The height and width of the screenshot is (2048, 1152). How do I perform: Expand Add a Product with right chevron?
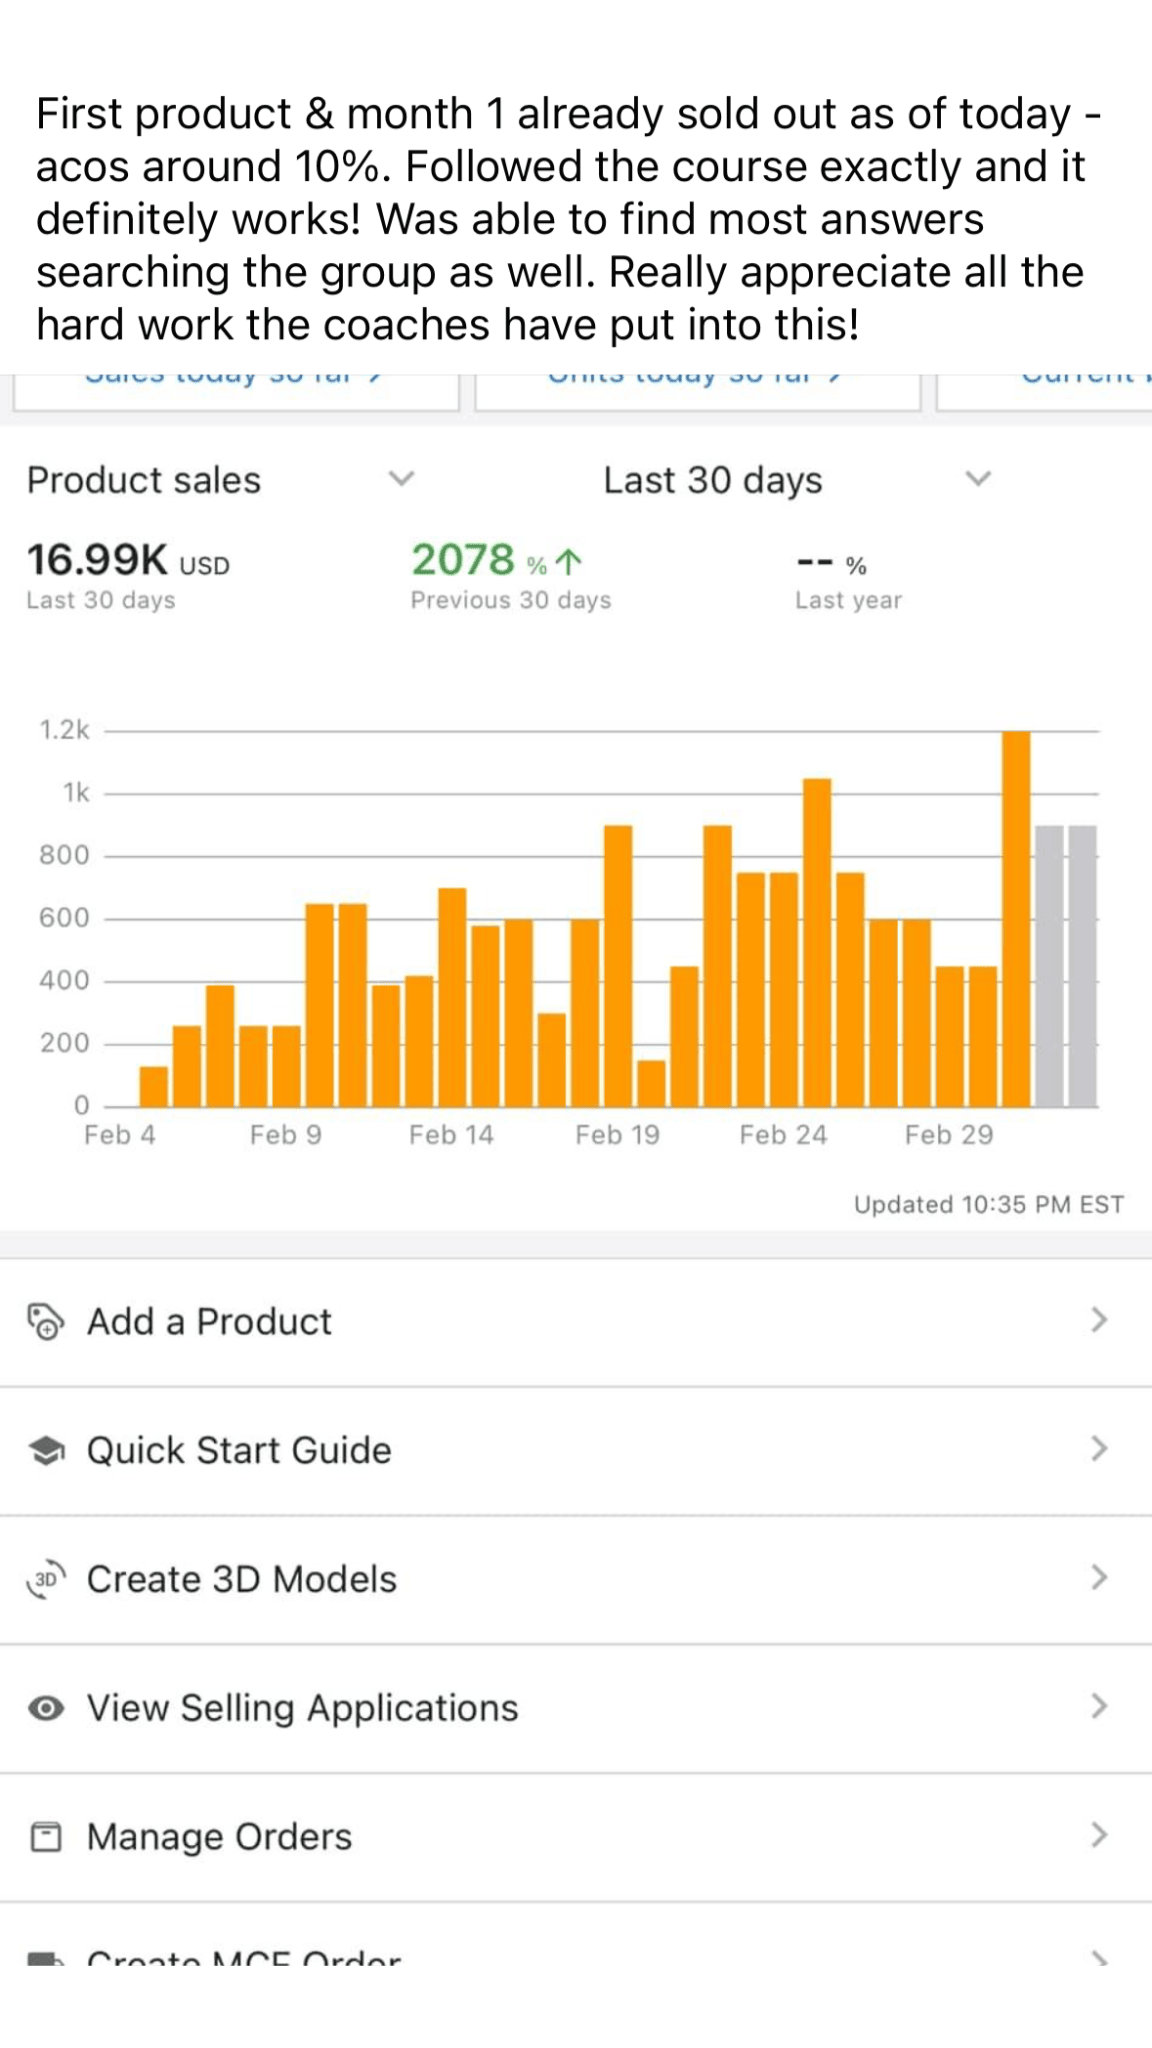pos(1099,1320)
